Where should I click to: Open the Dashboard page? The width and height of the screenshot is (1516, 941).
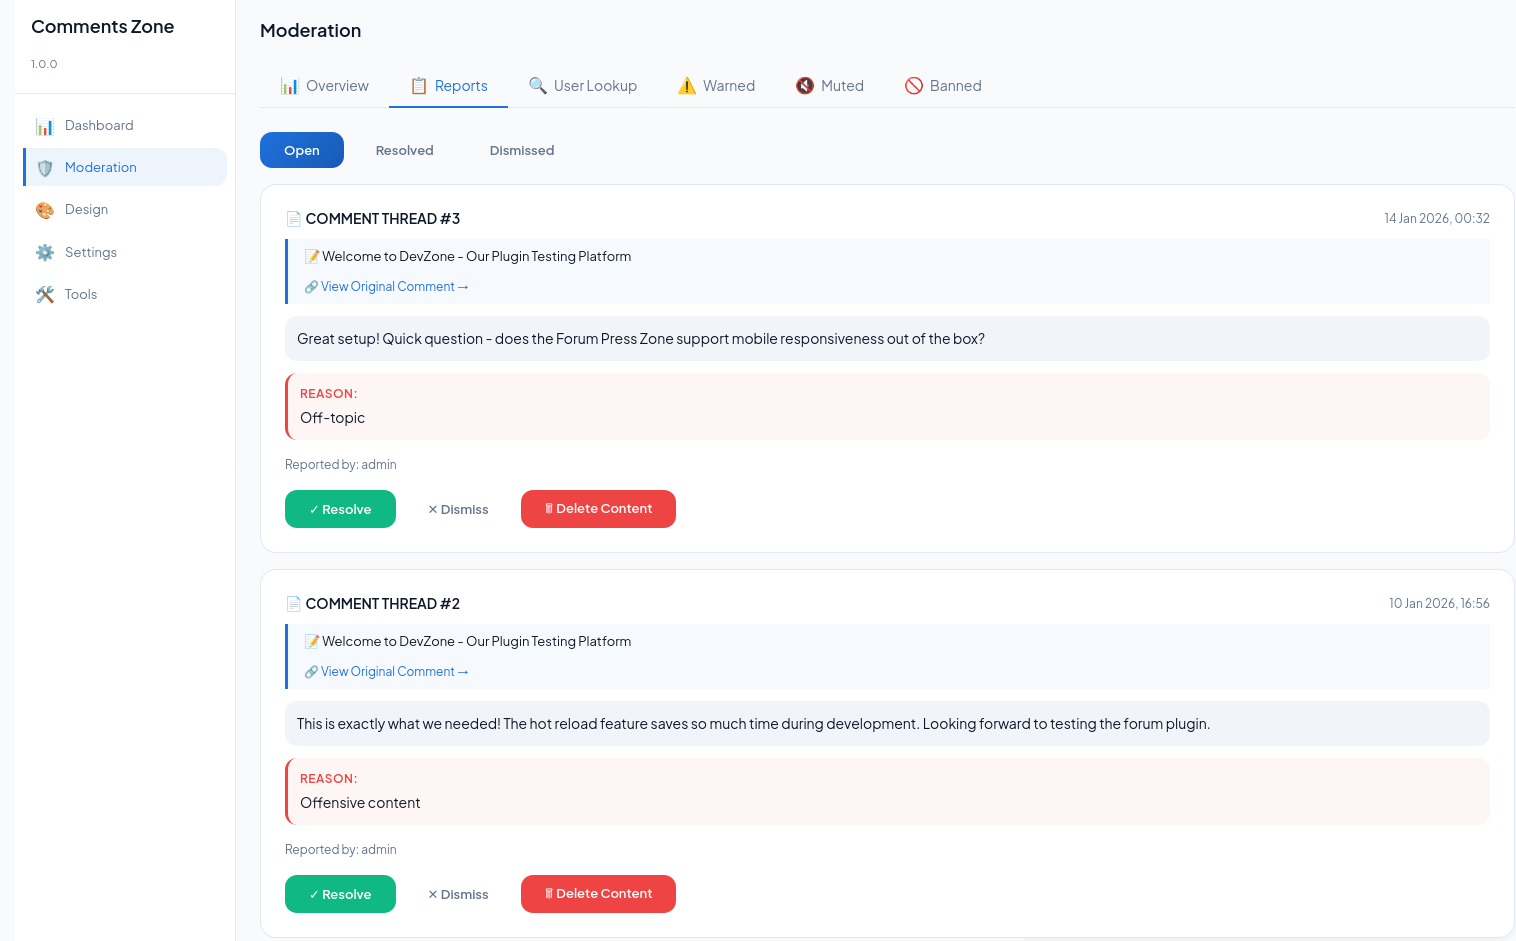(125, 126)
